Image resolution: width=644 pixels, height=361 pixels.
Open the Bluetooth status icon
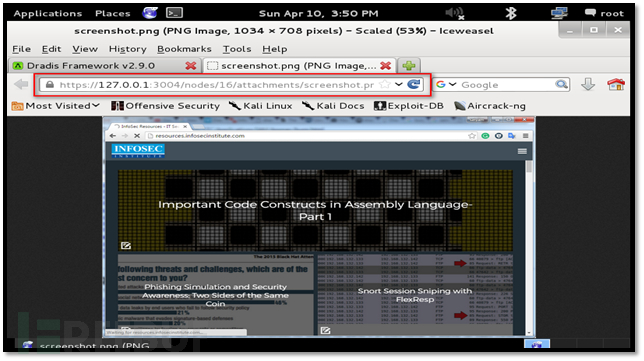511,13
